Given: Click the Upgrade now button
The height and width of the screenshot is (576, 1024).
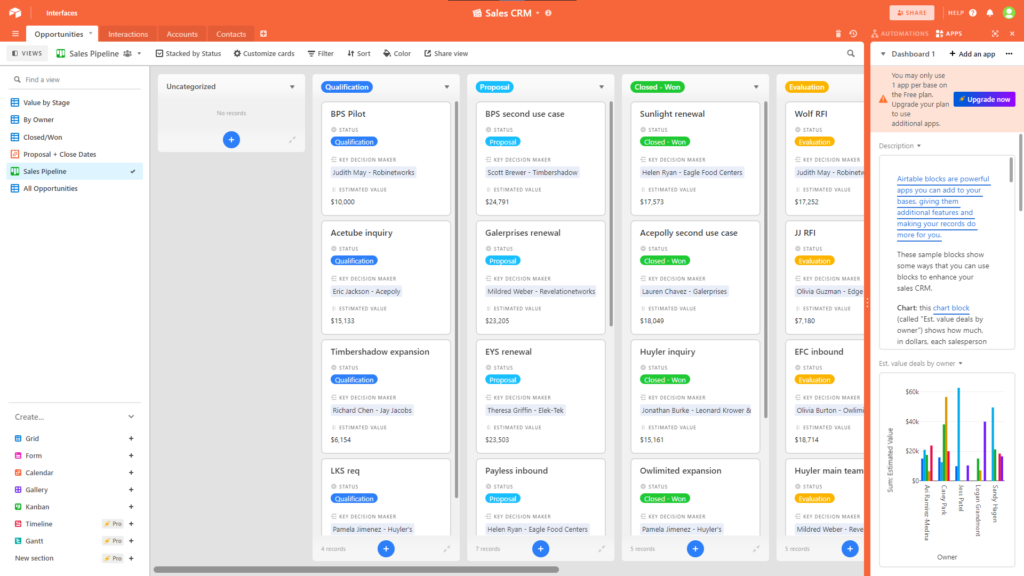Looking at the screenshot, I should point(984,99).
